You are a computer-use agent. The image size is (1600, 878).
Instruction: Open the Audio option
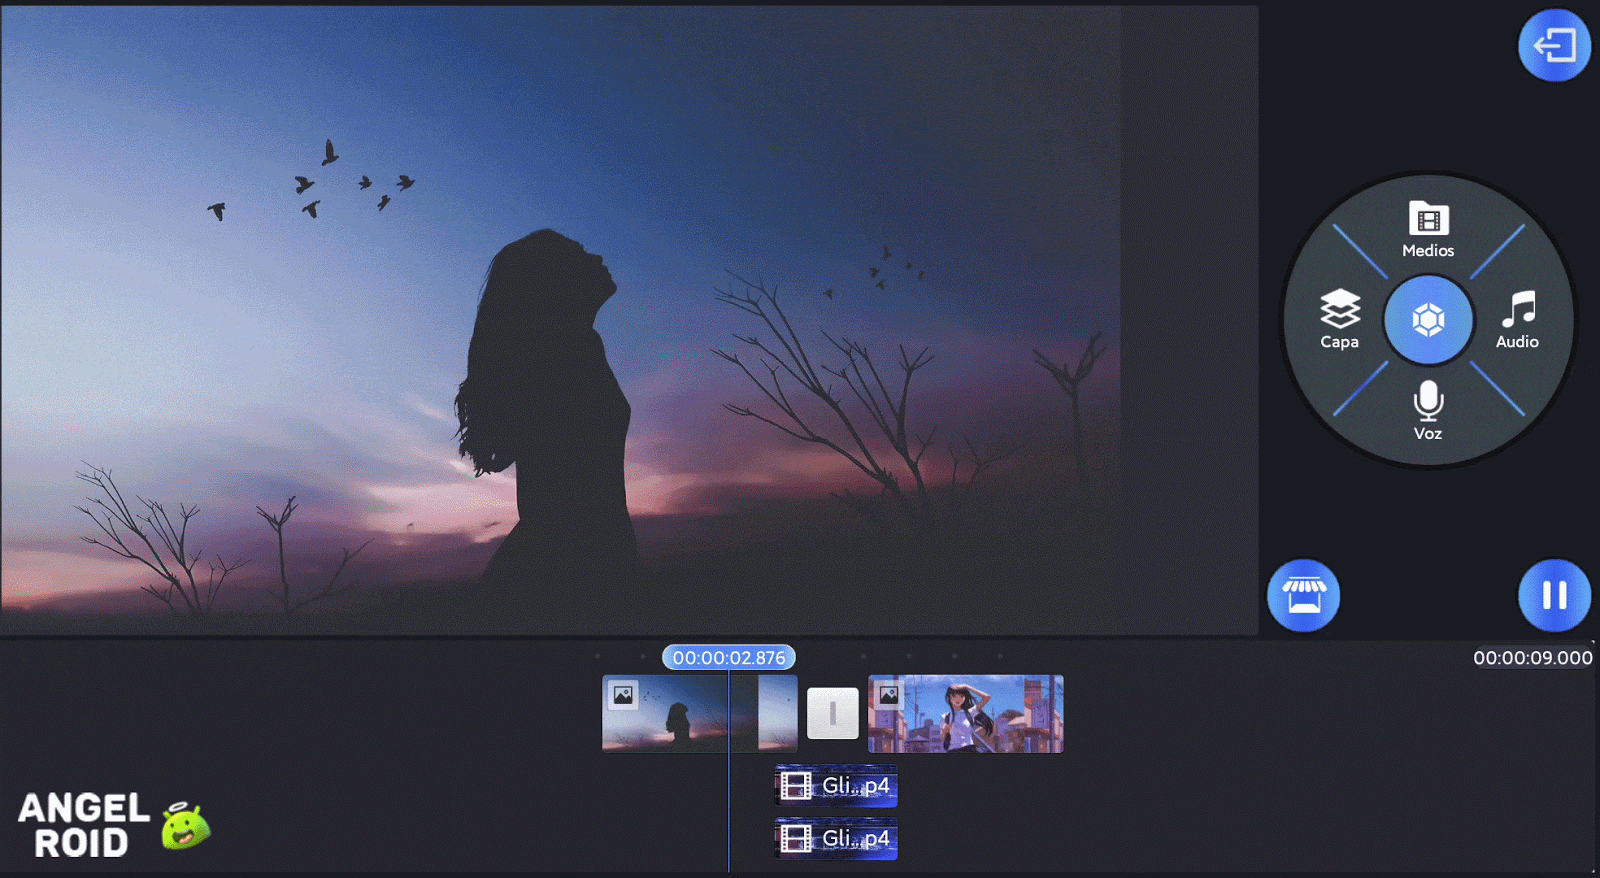1517,320
